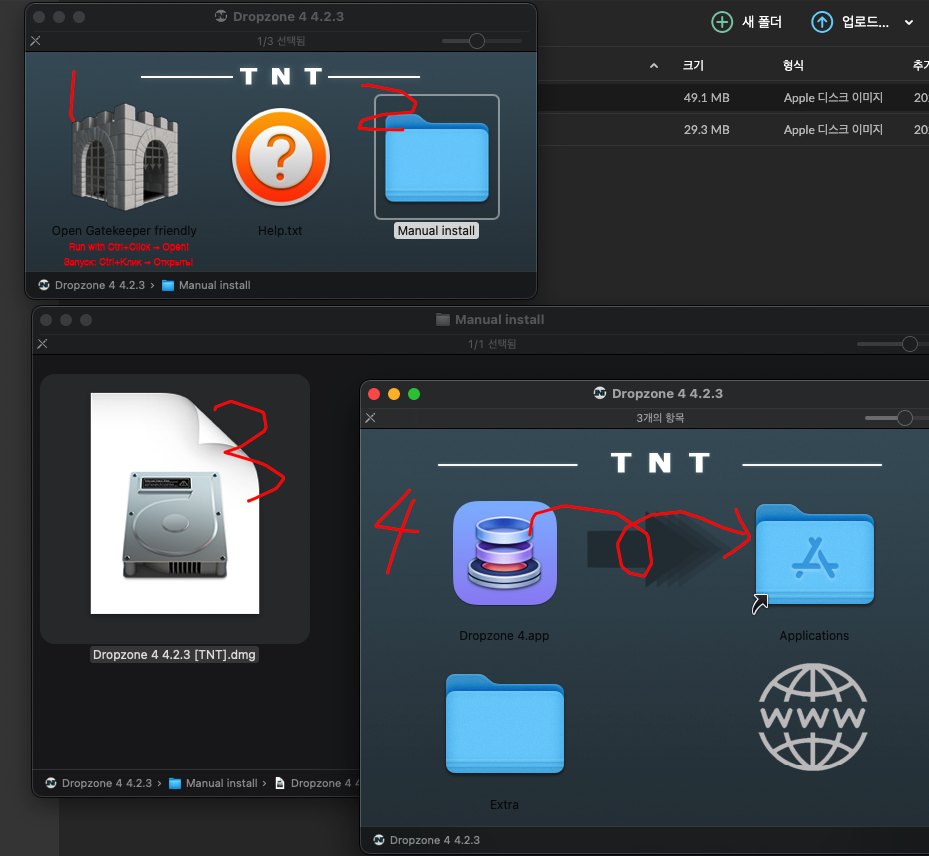
Task: Click the front Dropzone 4 4.2.3 window title
Action: point(667,393)
